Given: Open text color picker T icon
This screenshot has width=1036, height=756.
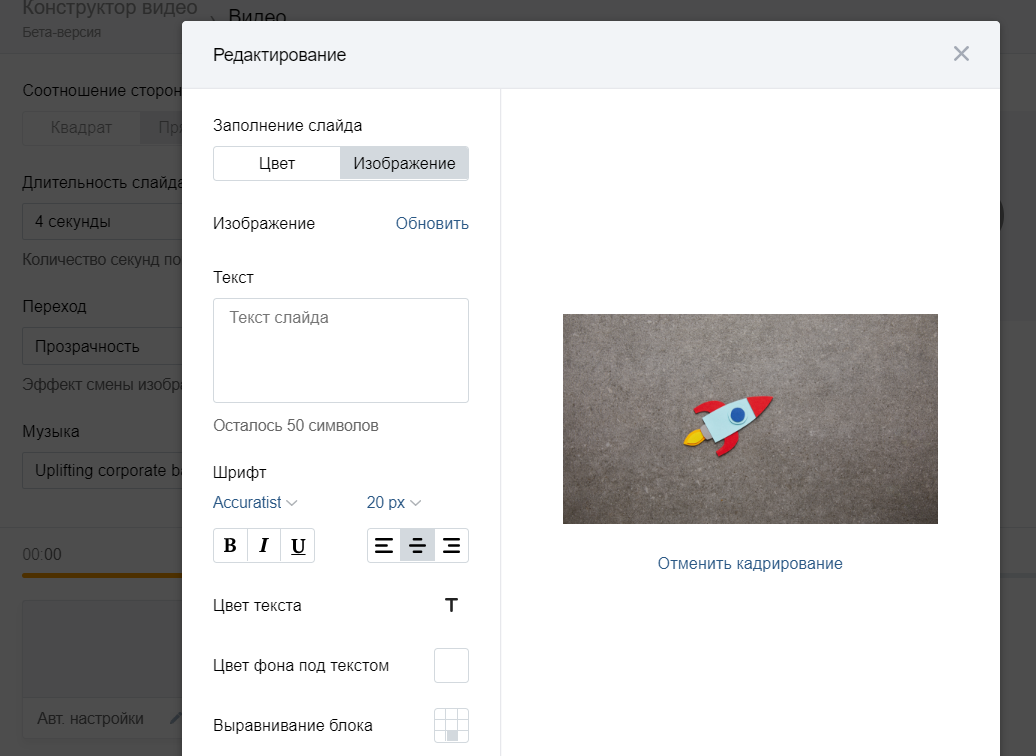Looking at the screenshot, I should [x=451, y=606].
